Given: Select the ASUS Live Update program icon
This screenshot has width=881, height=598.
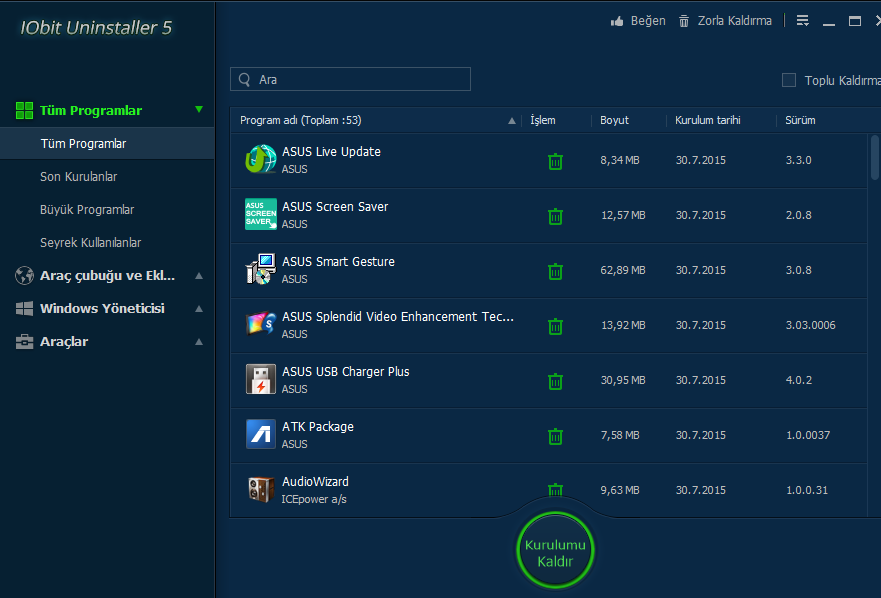Looking at the screenshot, I should tap(261, 159).
